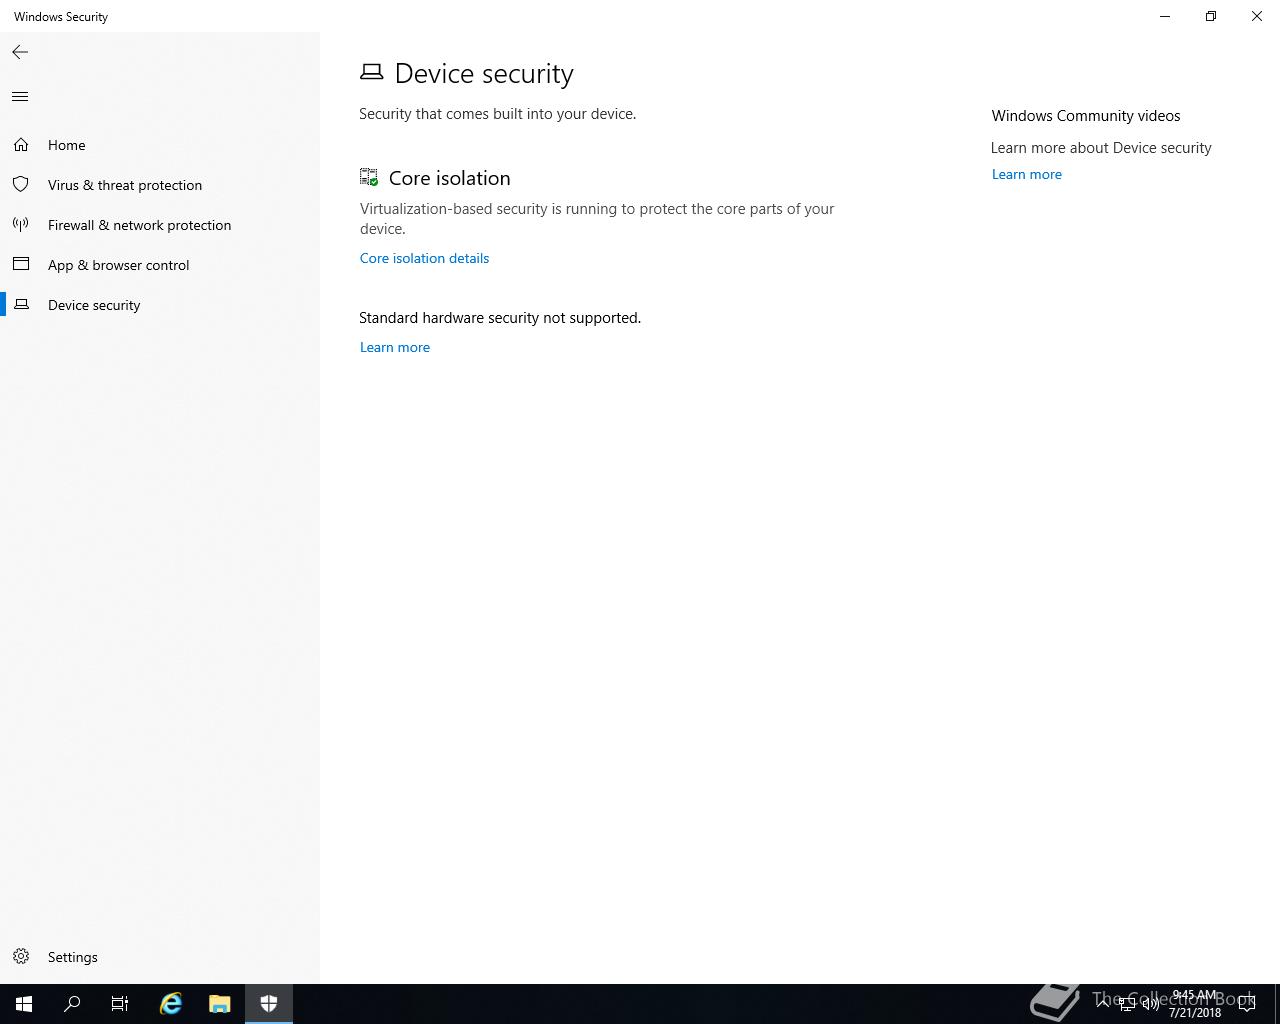Click the 'Windows Community videos' heading
Image resolution: width=1280 pixels, height=1024 pixels.
1086,116
